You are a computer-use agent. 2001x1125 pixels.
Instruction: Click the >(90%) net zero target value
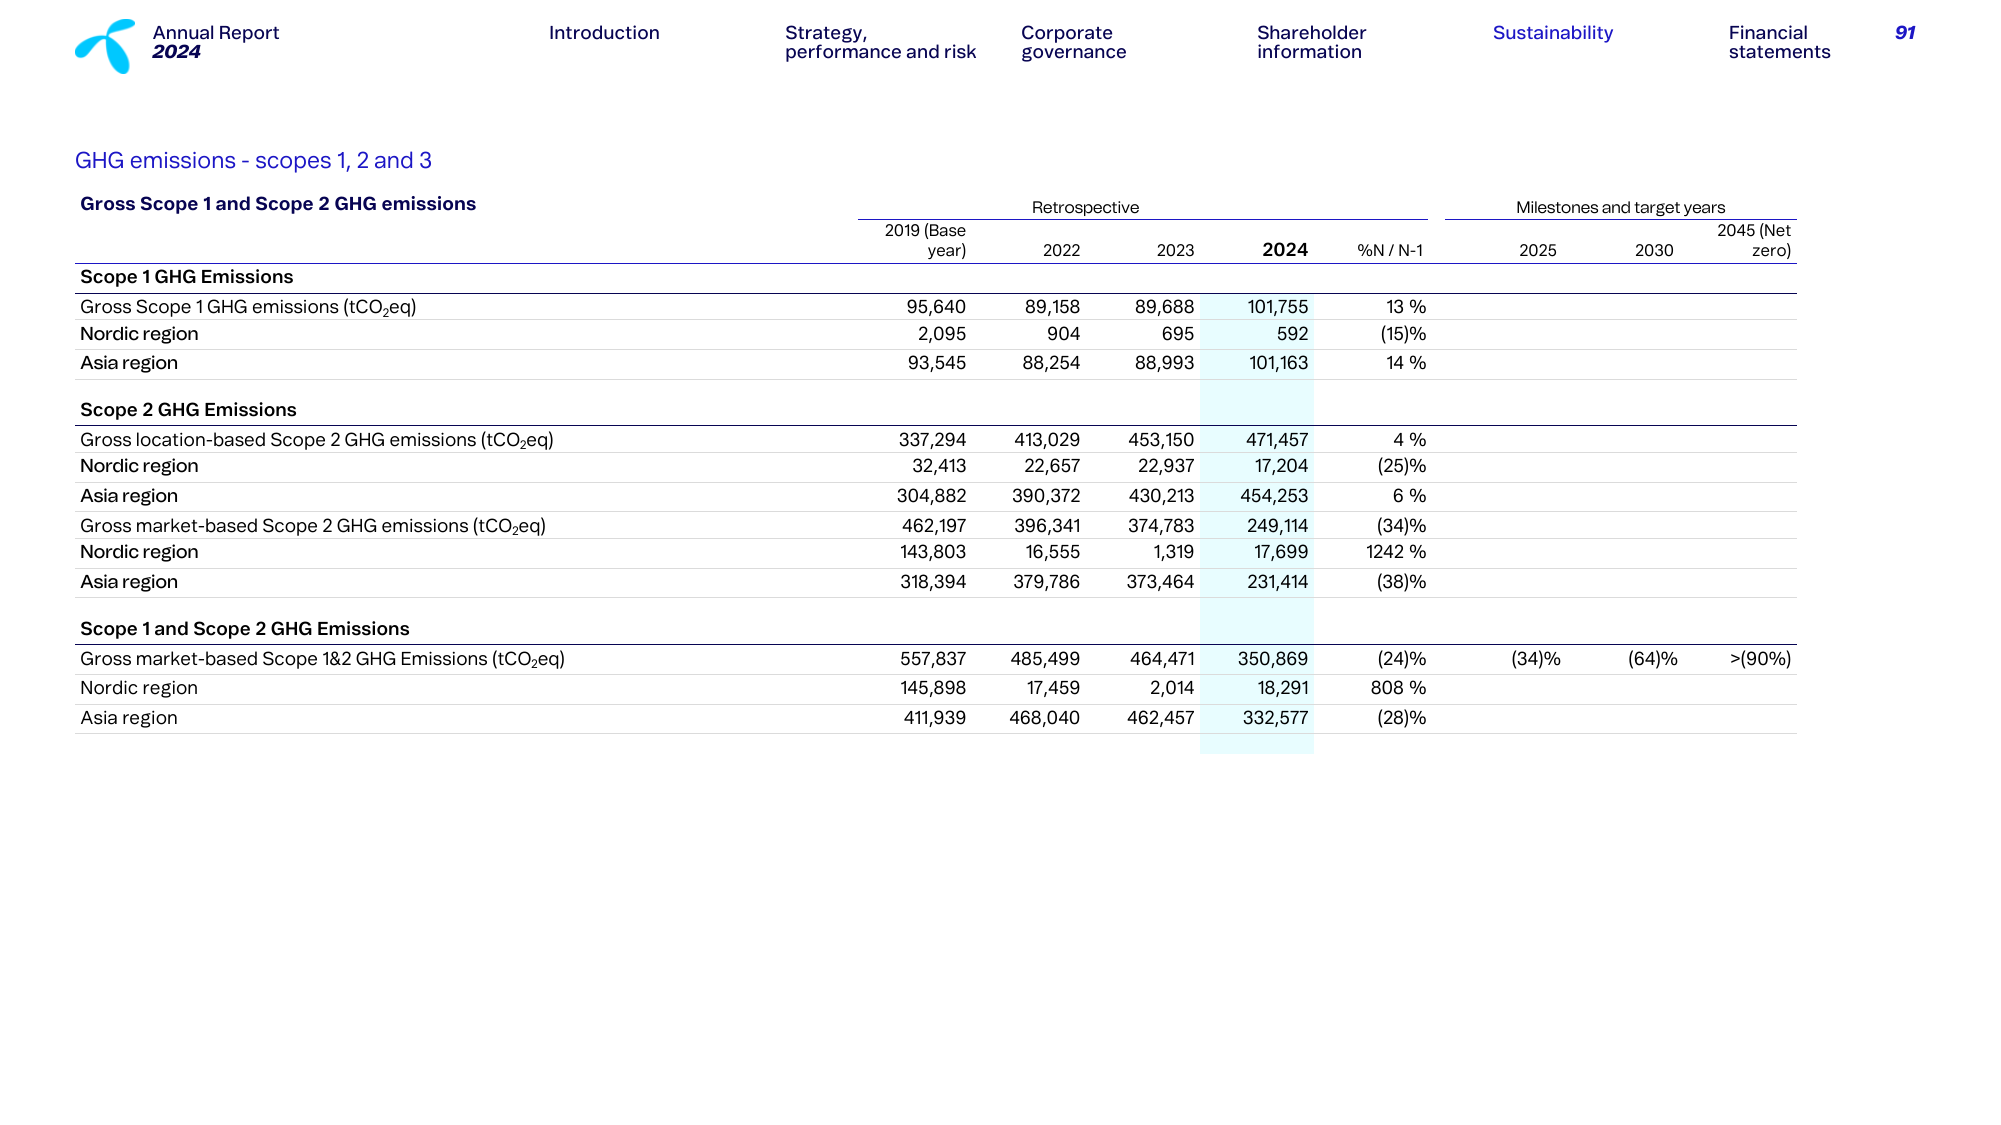[1760, 659]
